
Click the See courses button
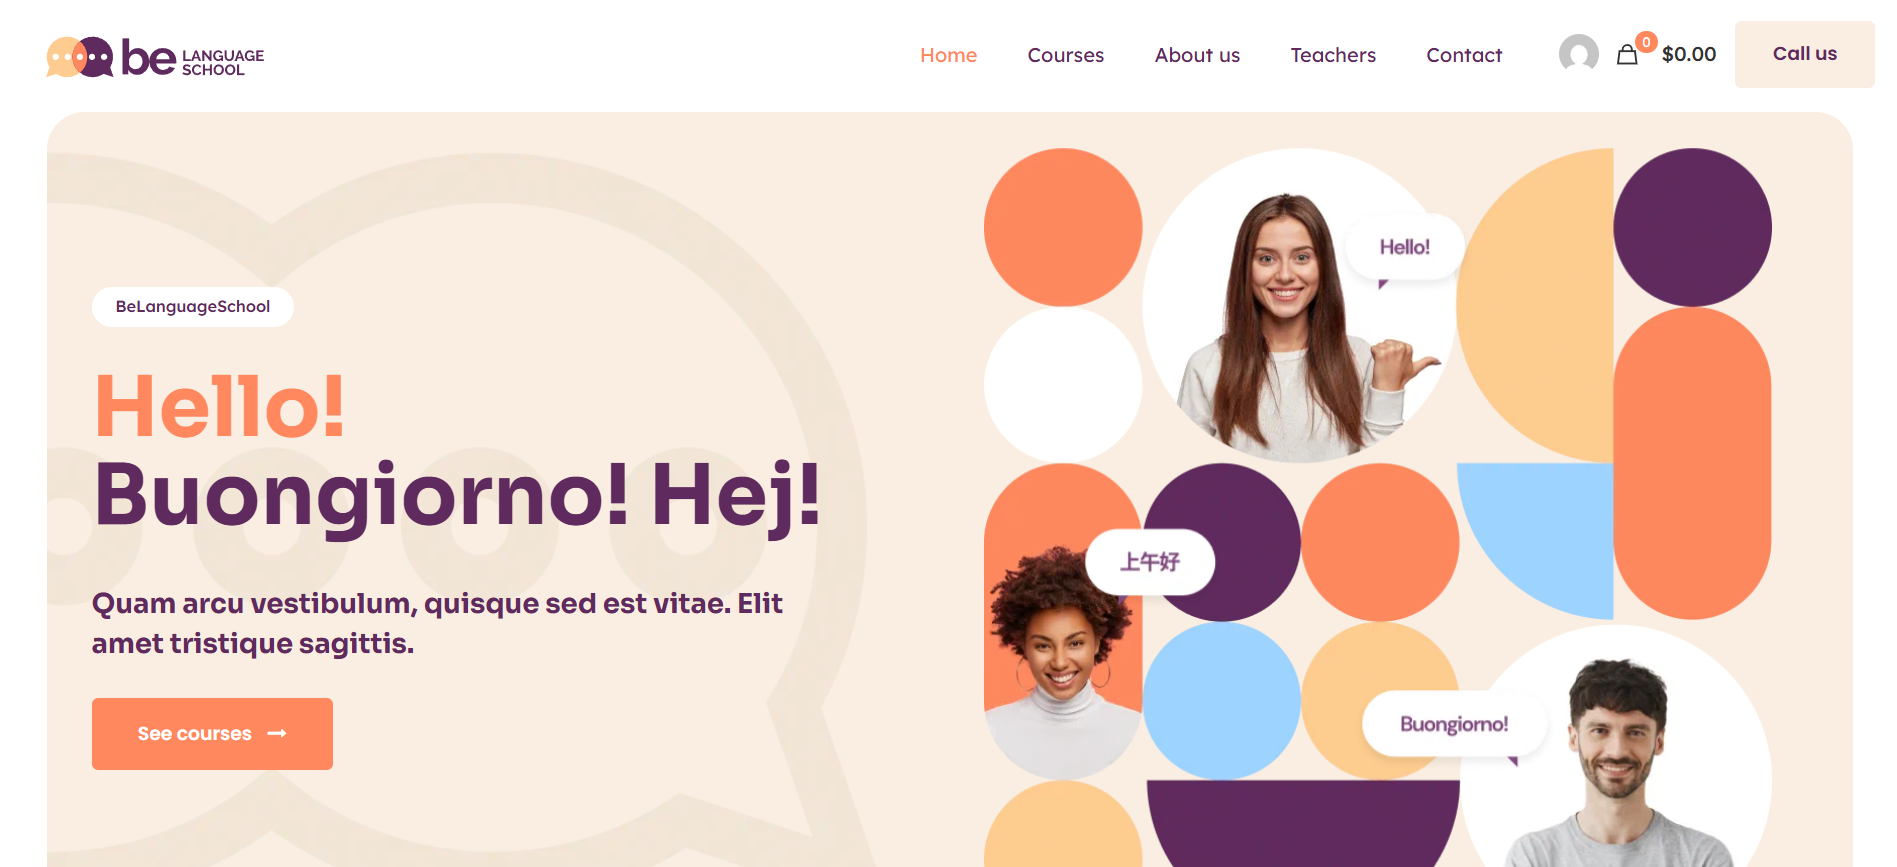point(212,734)
